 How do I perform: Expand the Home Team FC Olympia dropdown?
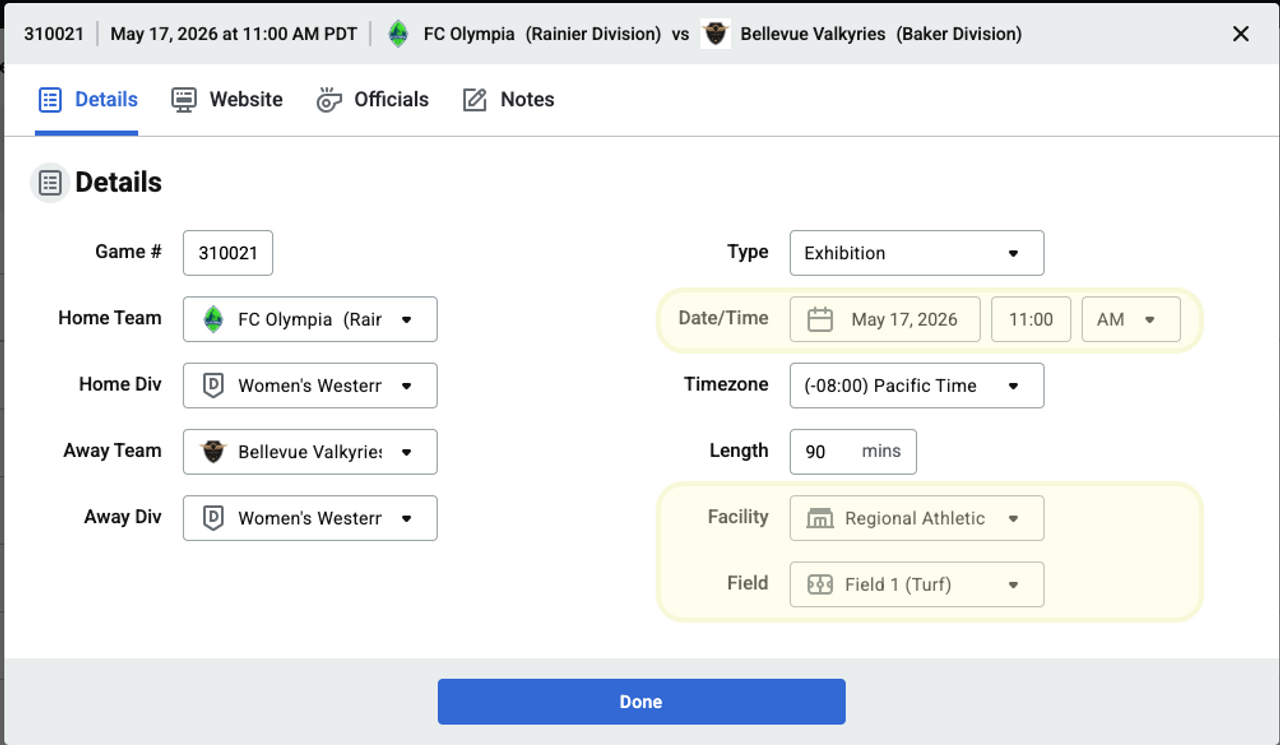click(310, 319)
